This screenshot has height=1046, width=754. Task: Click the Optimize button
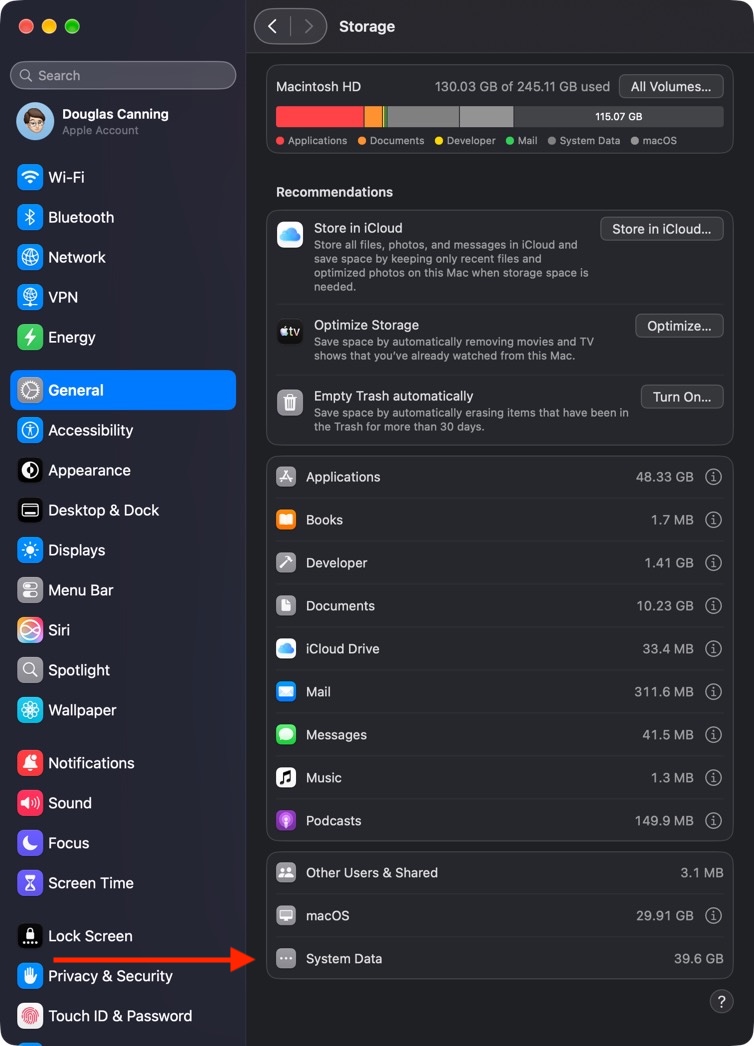point(679,326)
